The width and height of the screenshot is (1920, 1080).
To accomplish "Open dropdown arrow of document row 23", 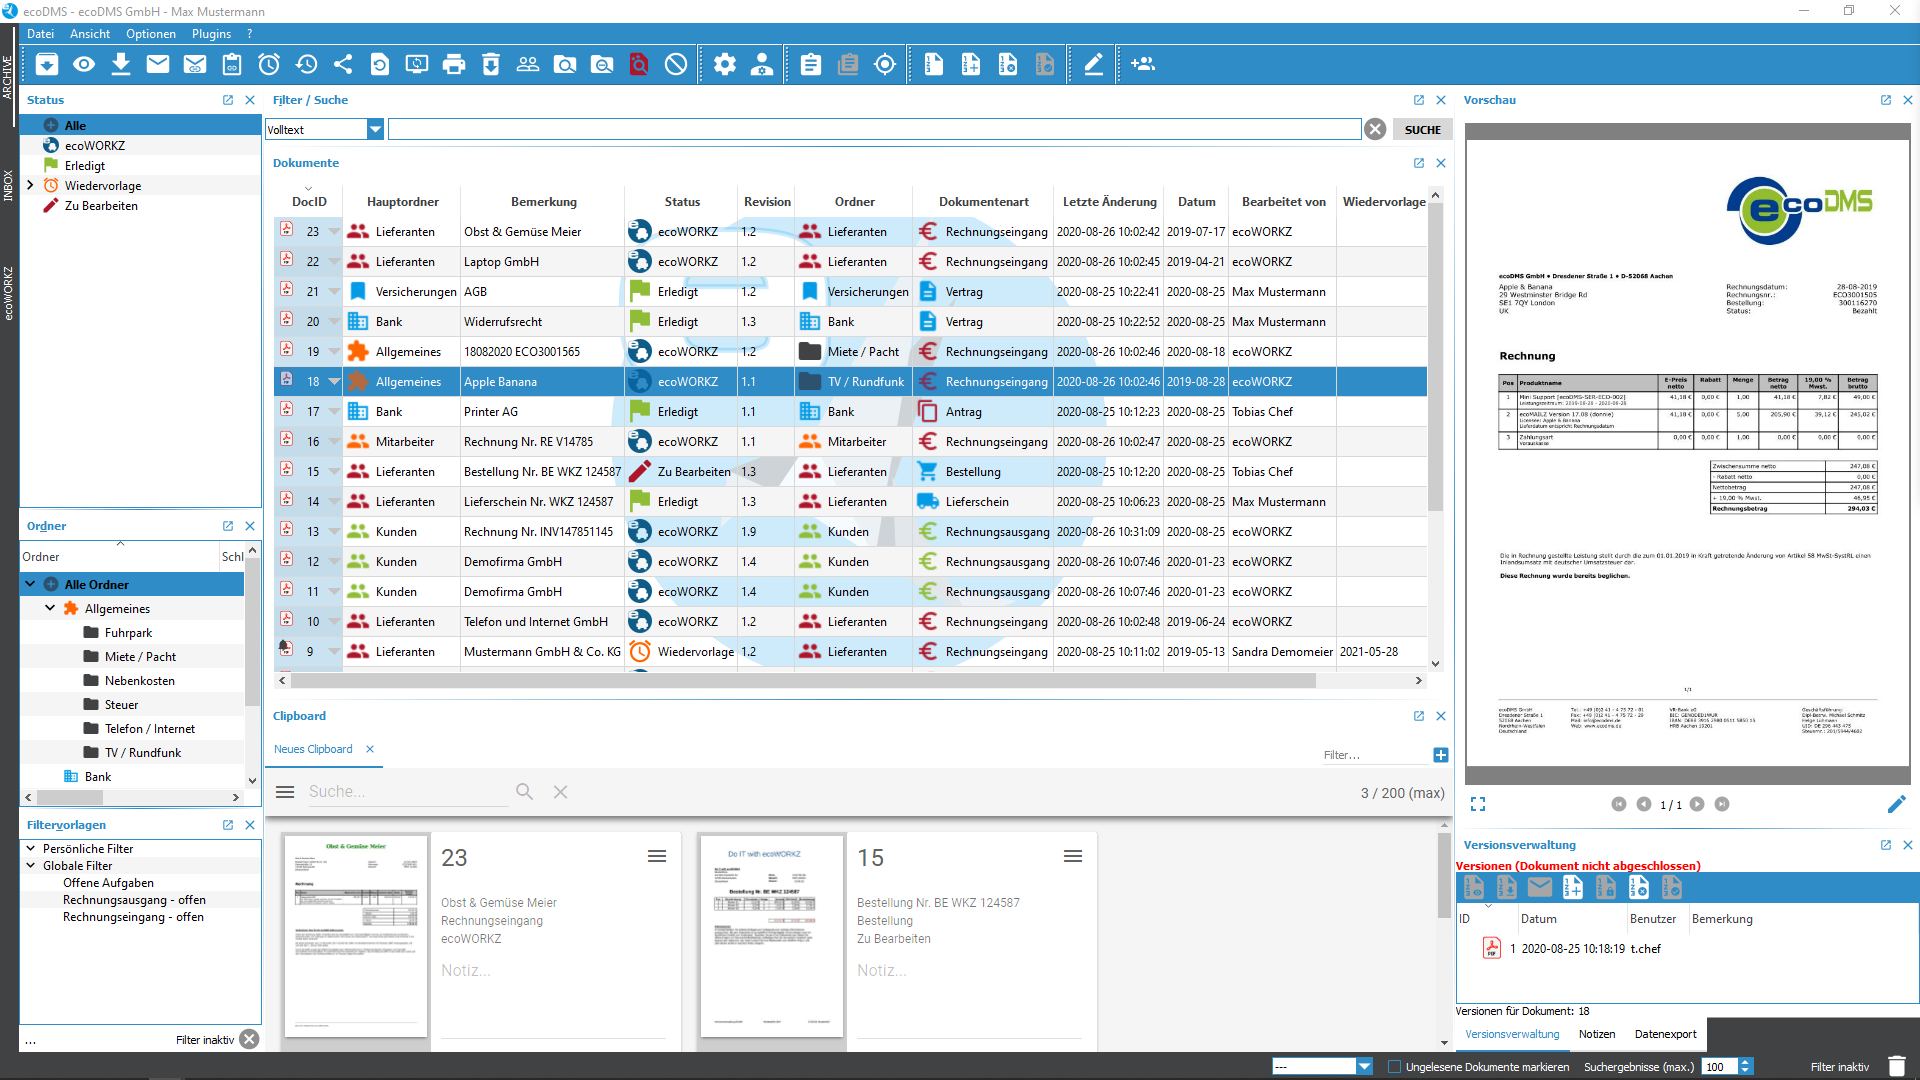I will point(334,231).
